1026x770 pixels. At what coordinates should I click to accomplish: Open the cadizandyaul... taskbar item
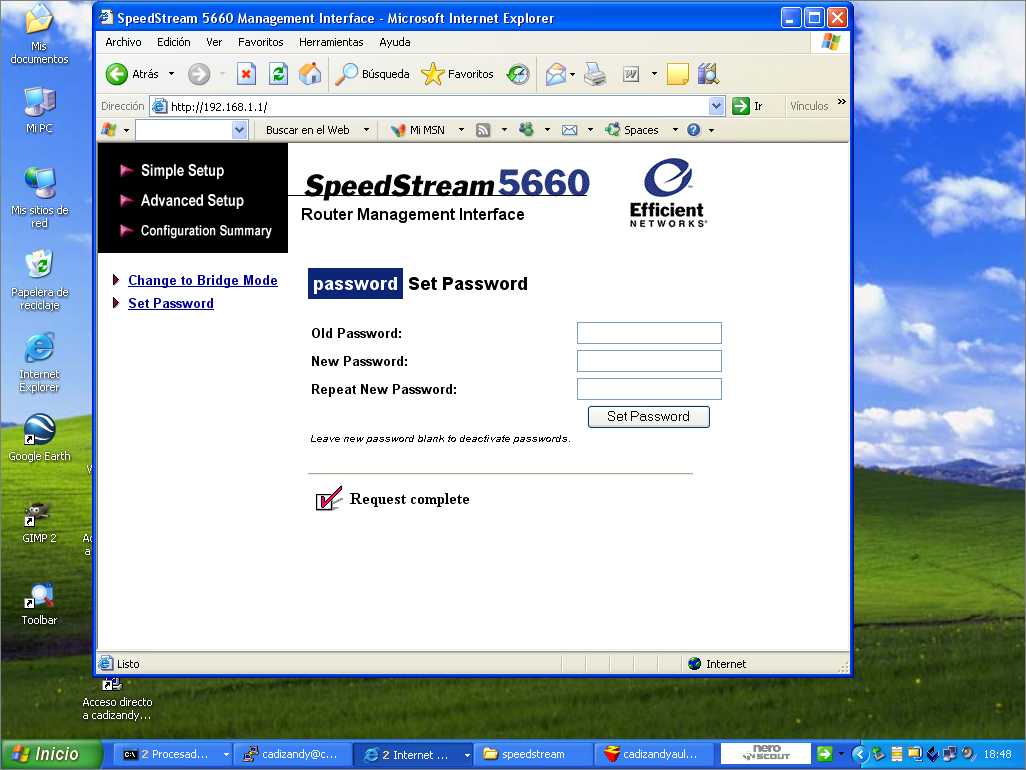(656, 754)
